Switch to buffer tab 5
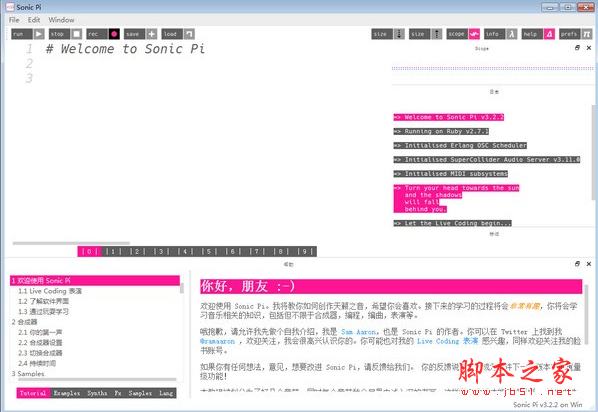 (x=209, y=251)
